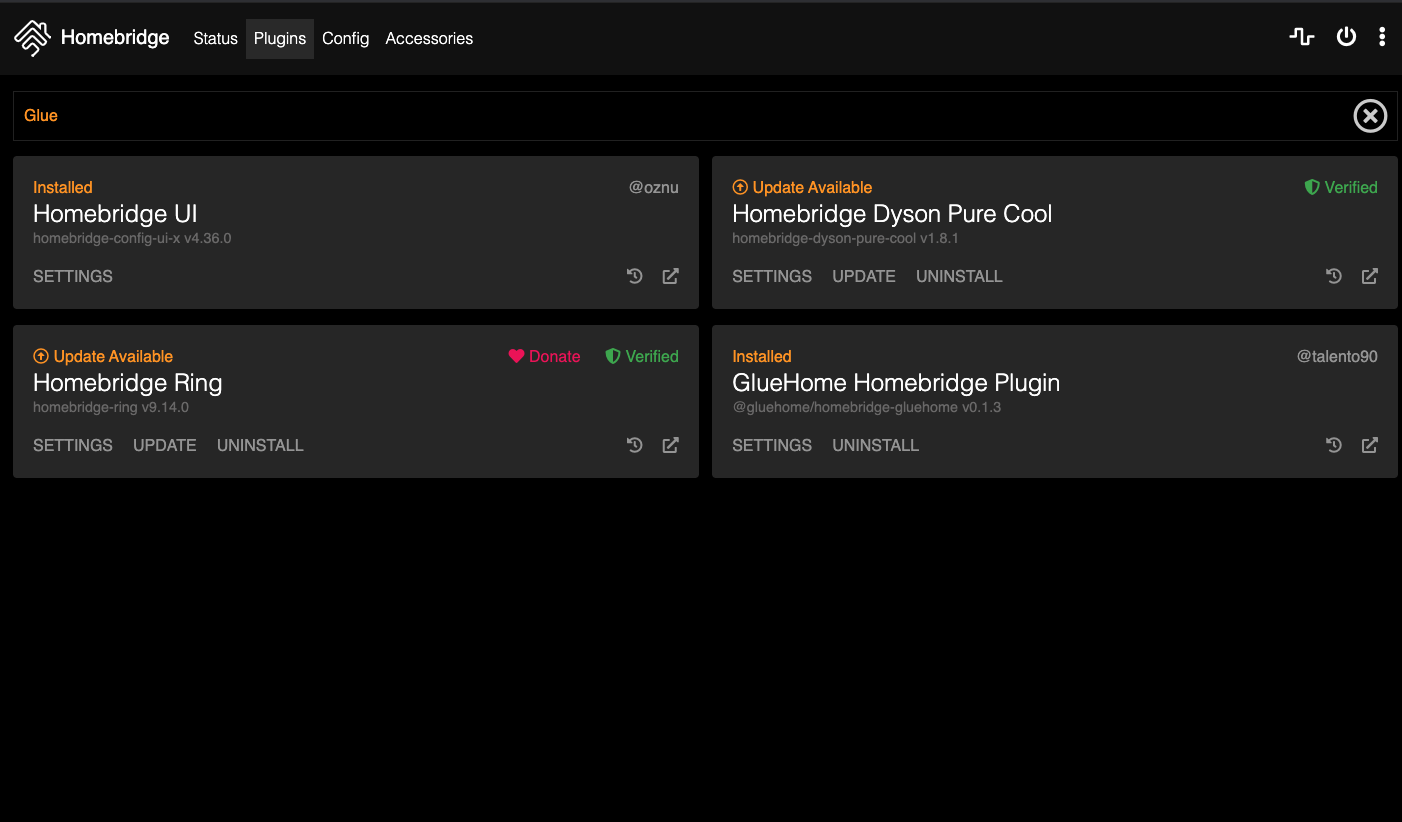
Task: Click Installed label on GlueHome card
Action: [x=762, y=356]
